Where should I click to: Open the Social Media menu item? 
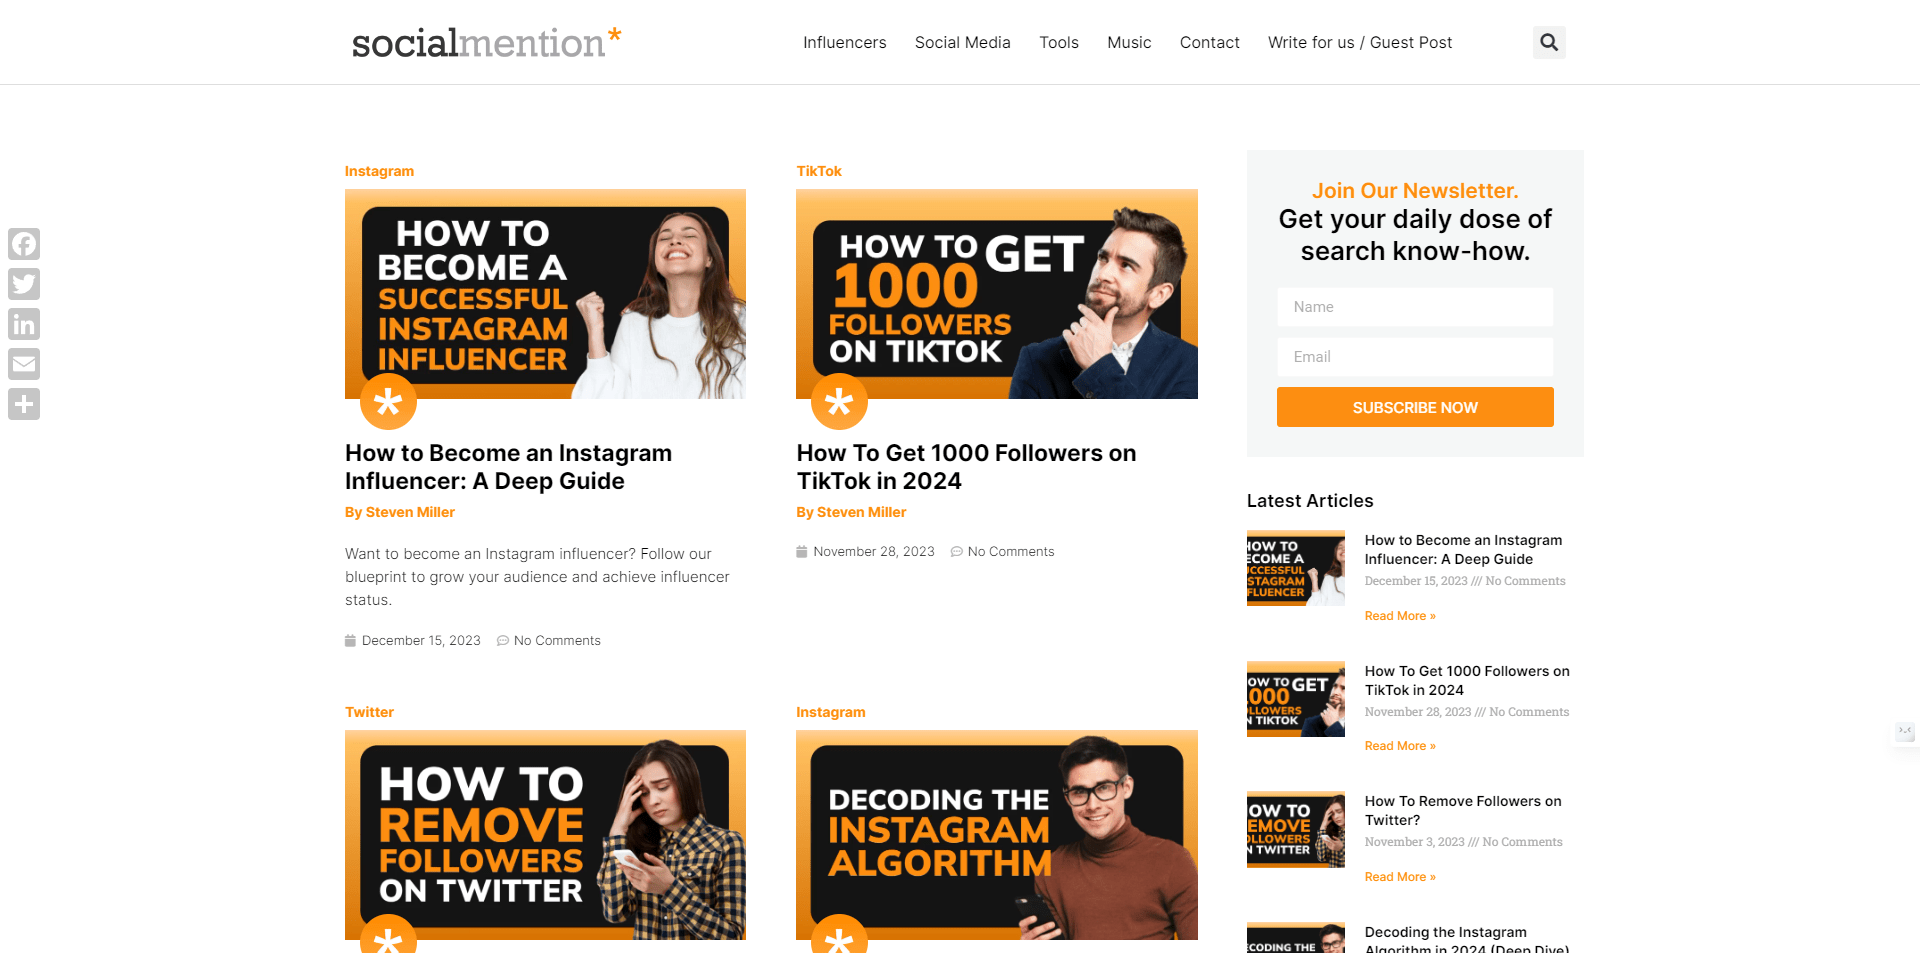(962, 42)
